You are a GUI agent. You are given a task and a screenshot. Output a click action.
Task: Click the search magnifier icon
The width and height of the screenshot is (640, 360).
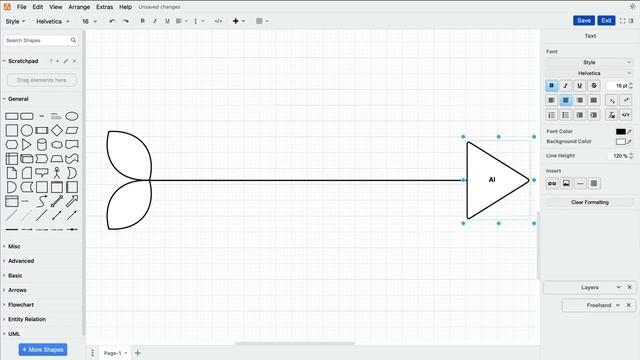(x=73, y=40)
